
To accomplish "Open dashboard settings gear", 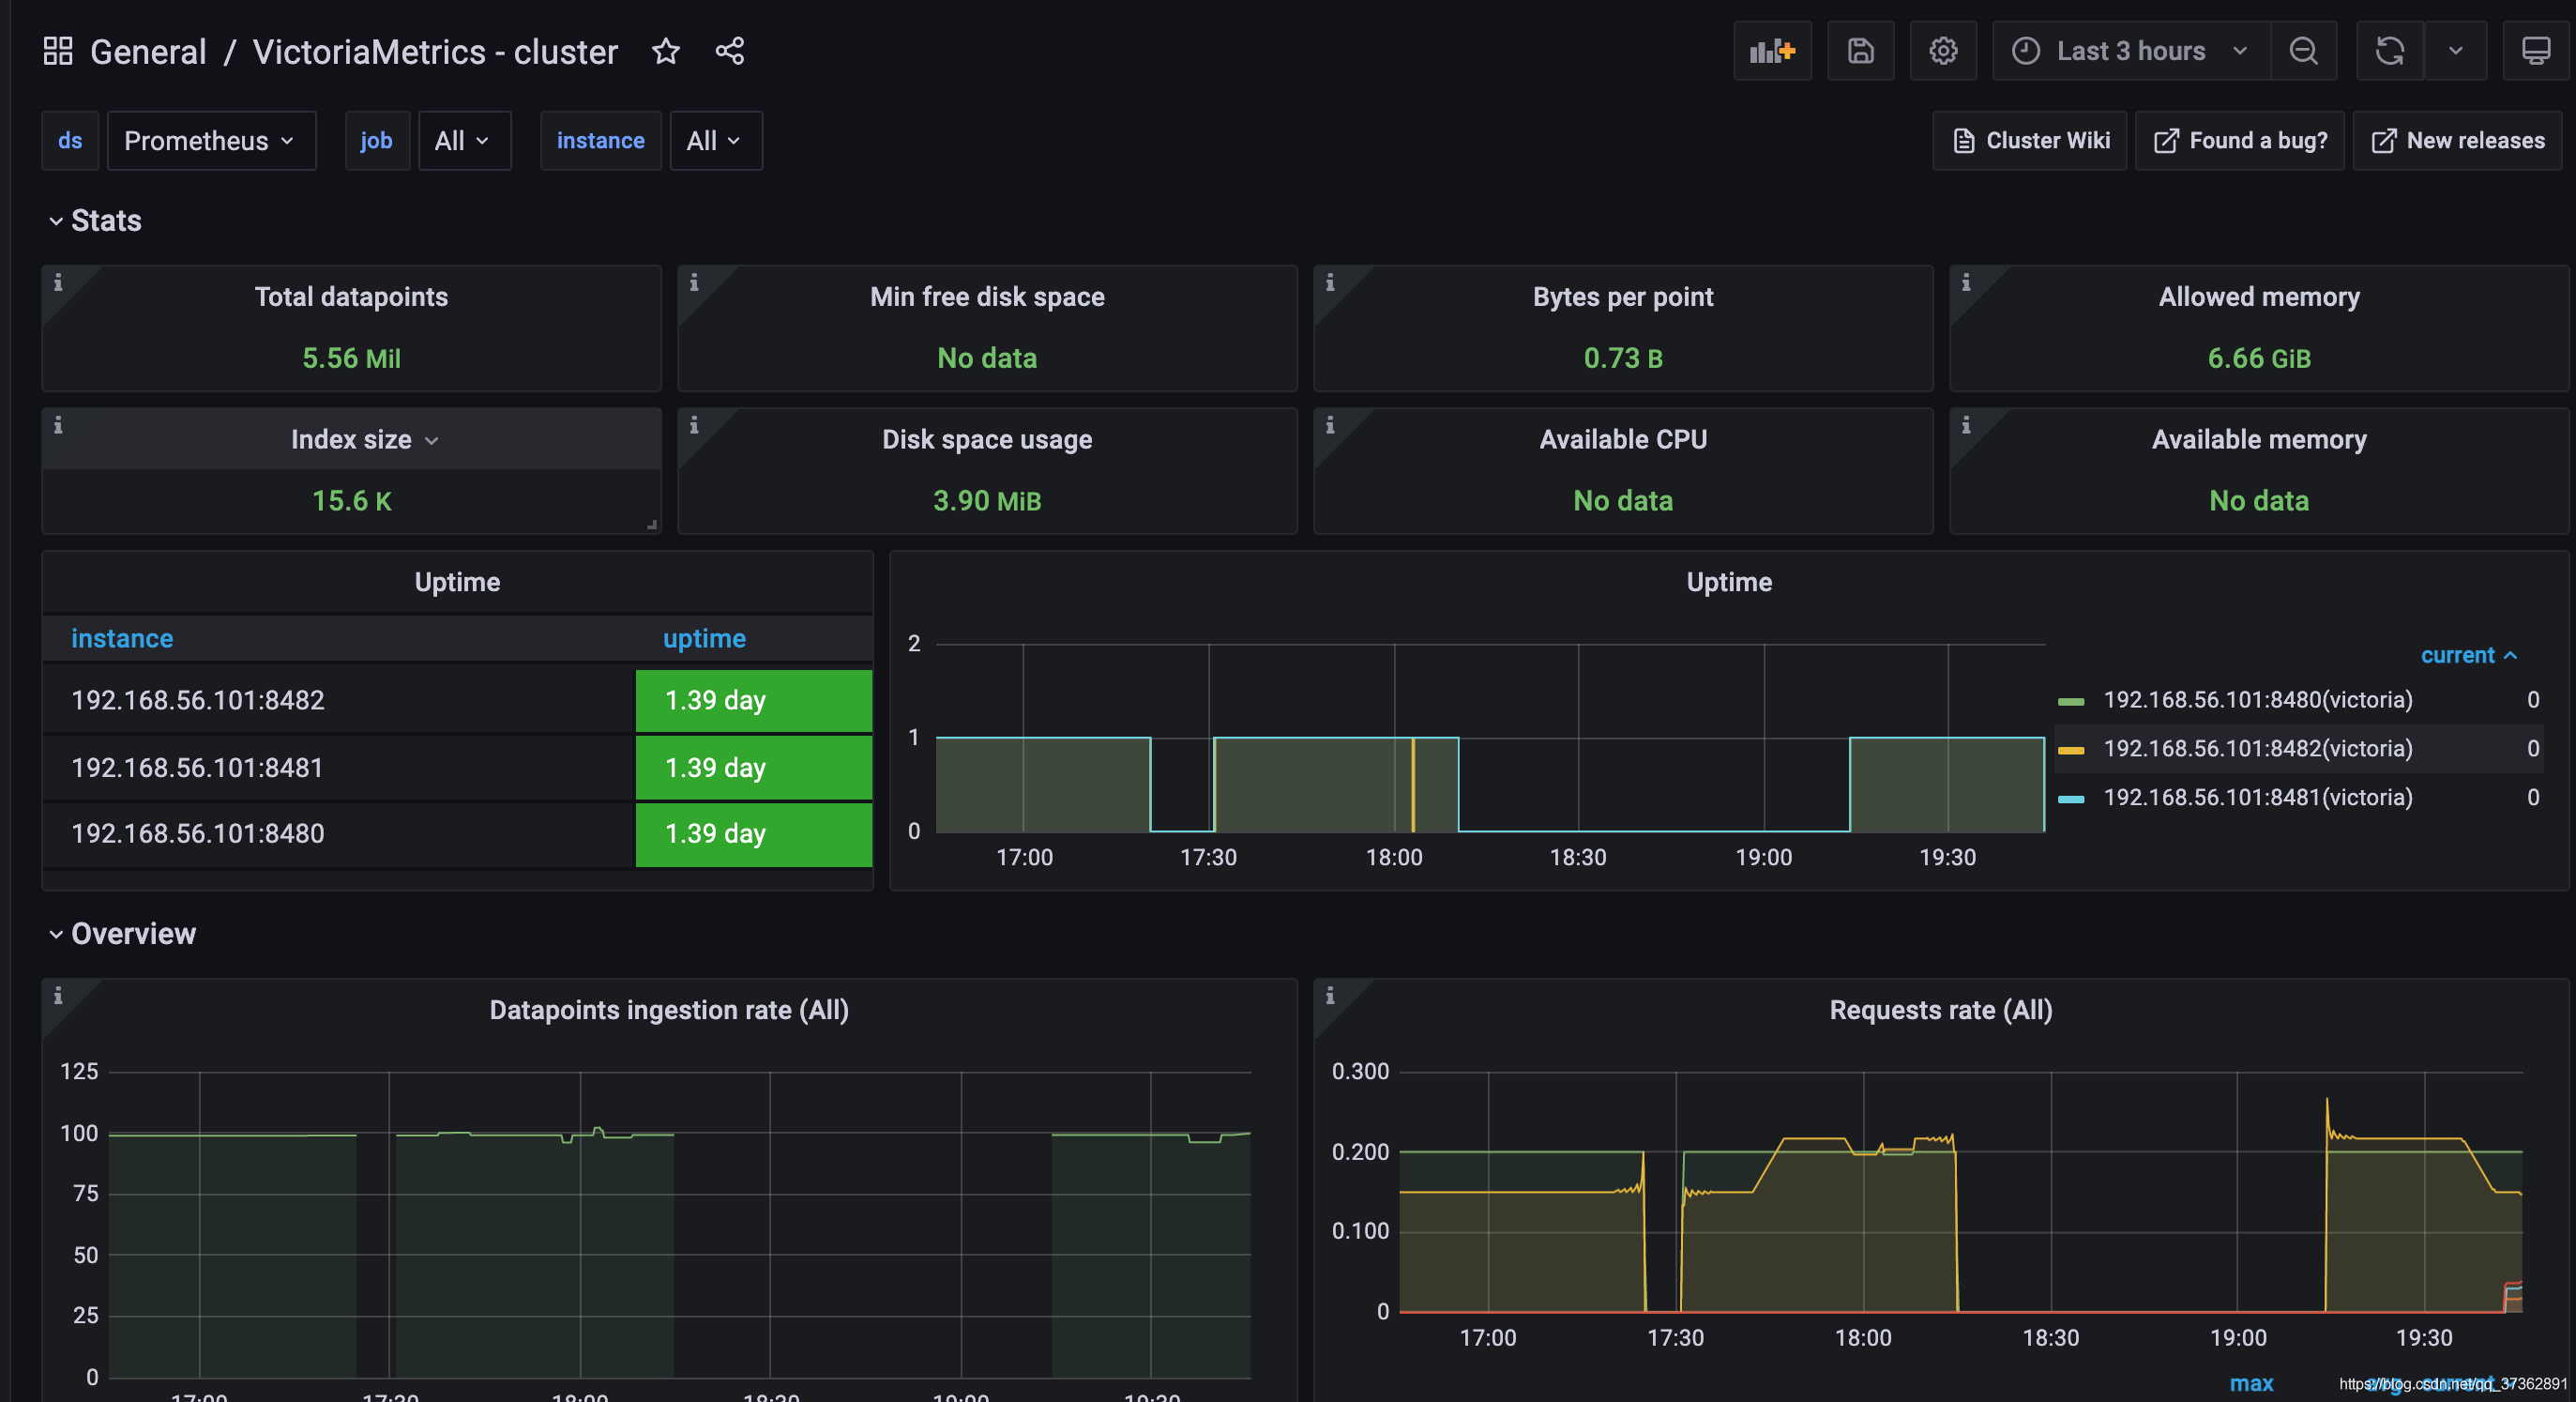I will 1943,51.
